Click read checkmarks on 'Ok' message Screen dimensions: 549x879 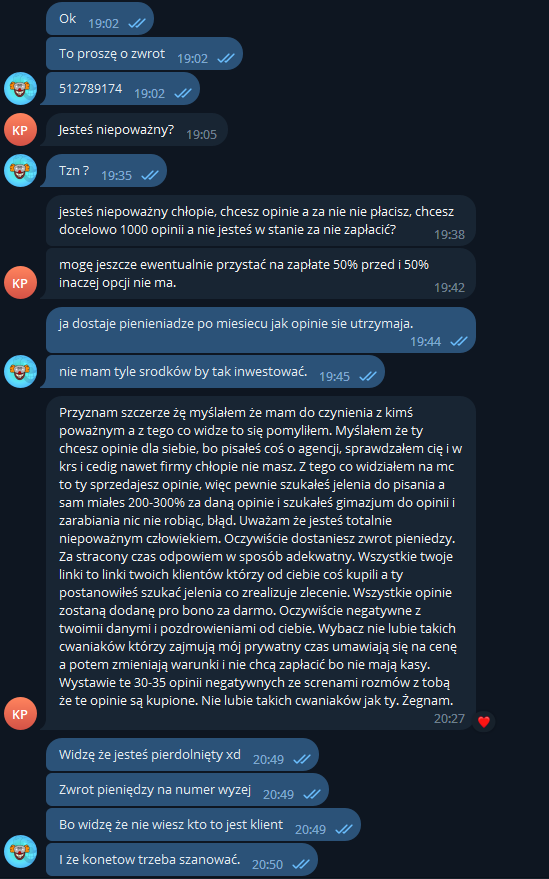point(137,24)
